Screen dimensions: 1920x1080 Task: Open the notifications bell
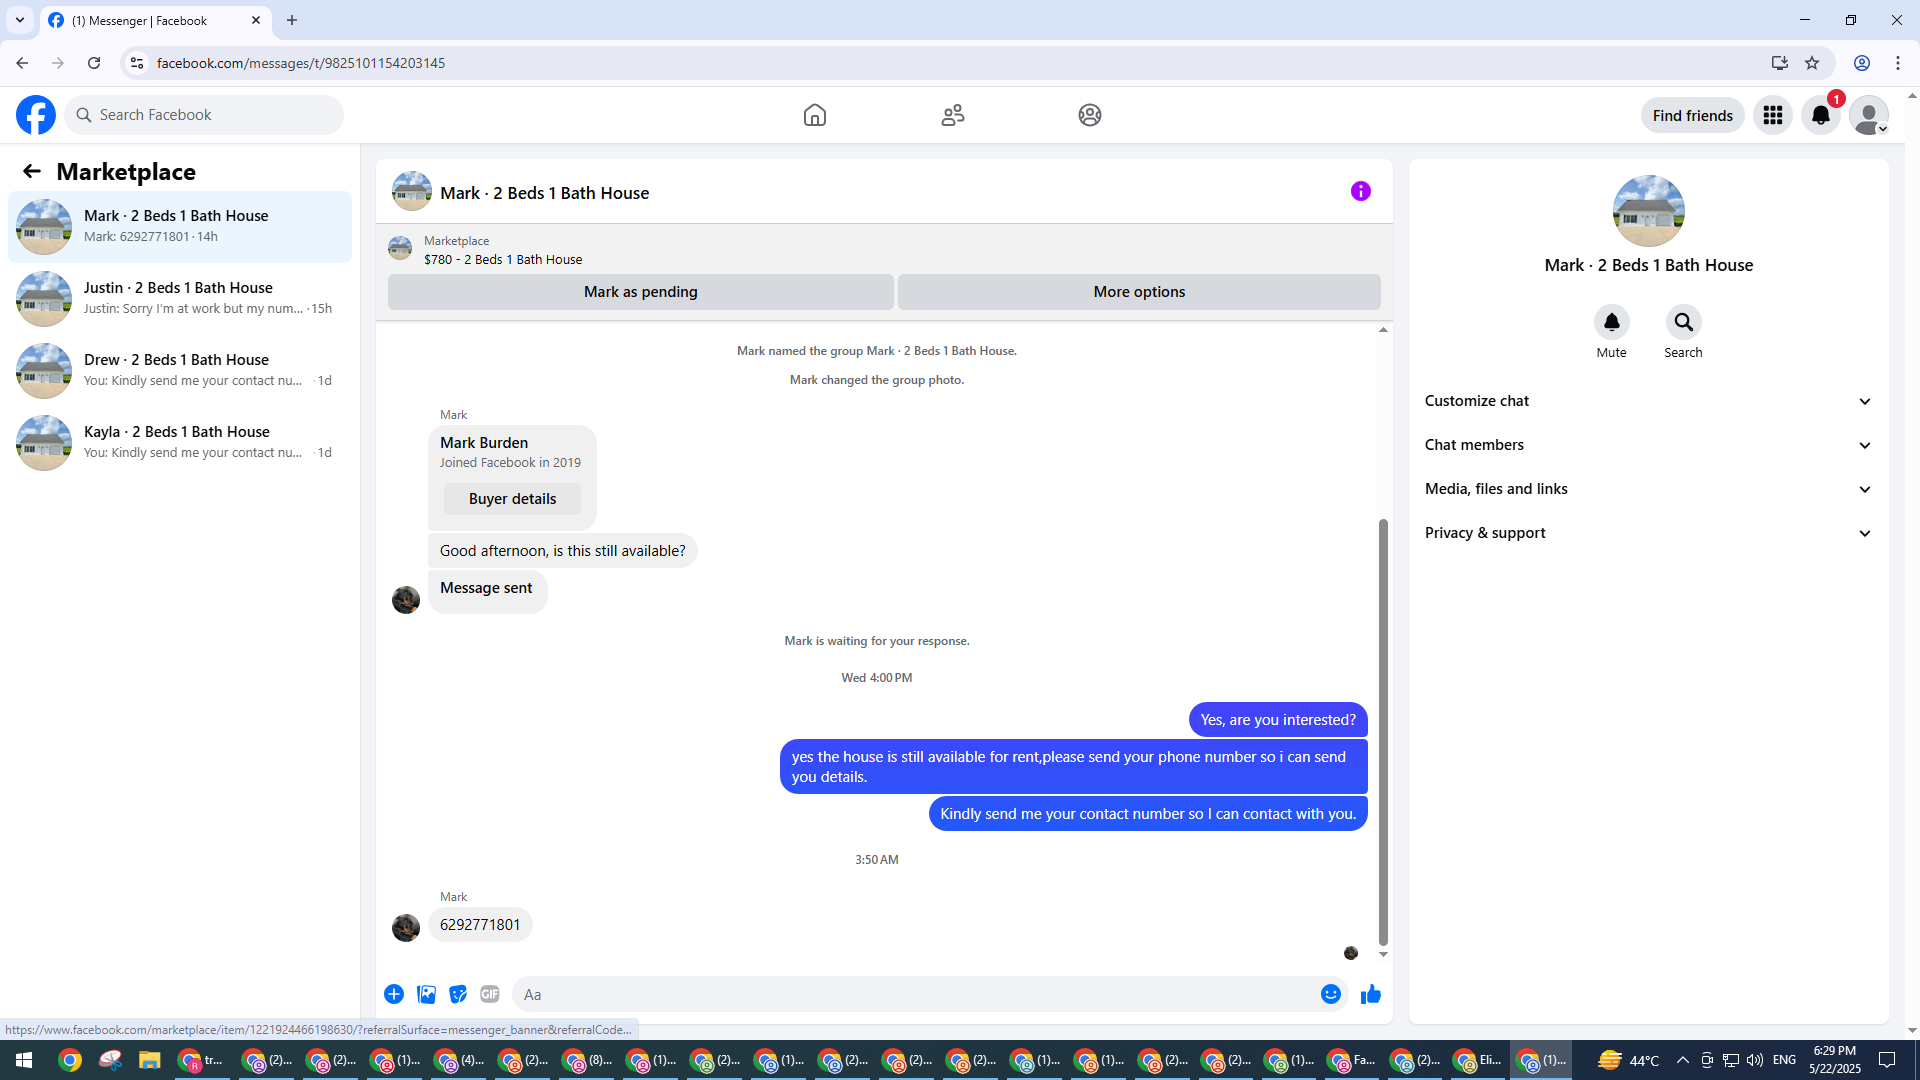1821,115
